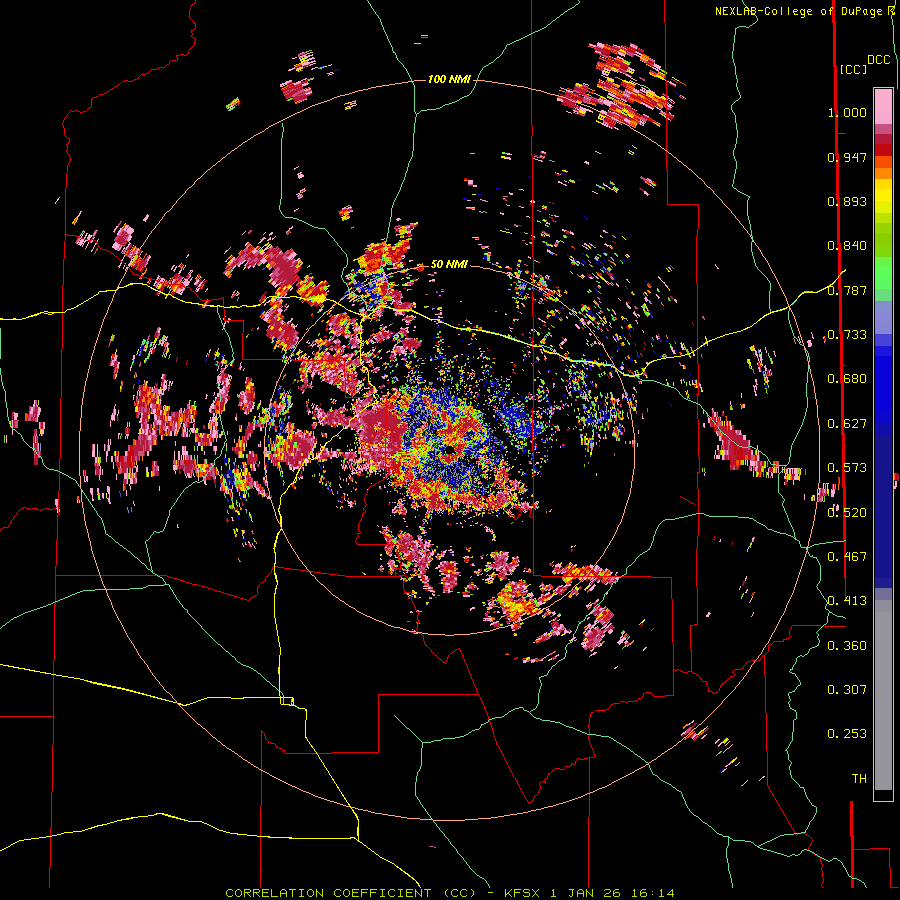900x900 pixels.
Task: Click the [CC] units label
Action: point(853,69)
